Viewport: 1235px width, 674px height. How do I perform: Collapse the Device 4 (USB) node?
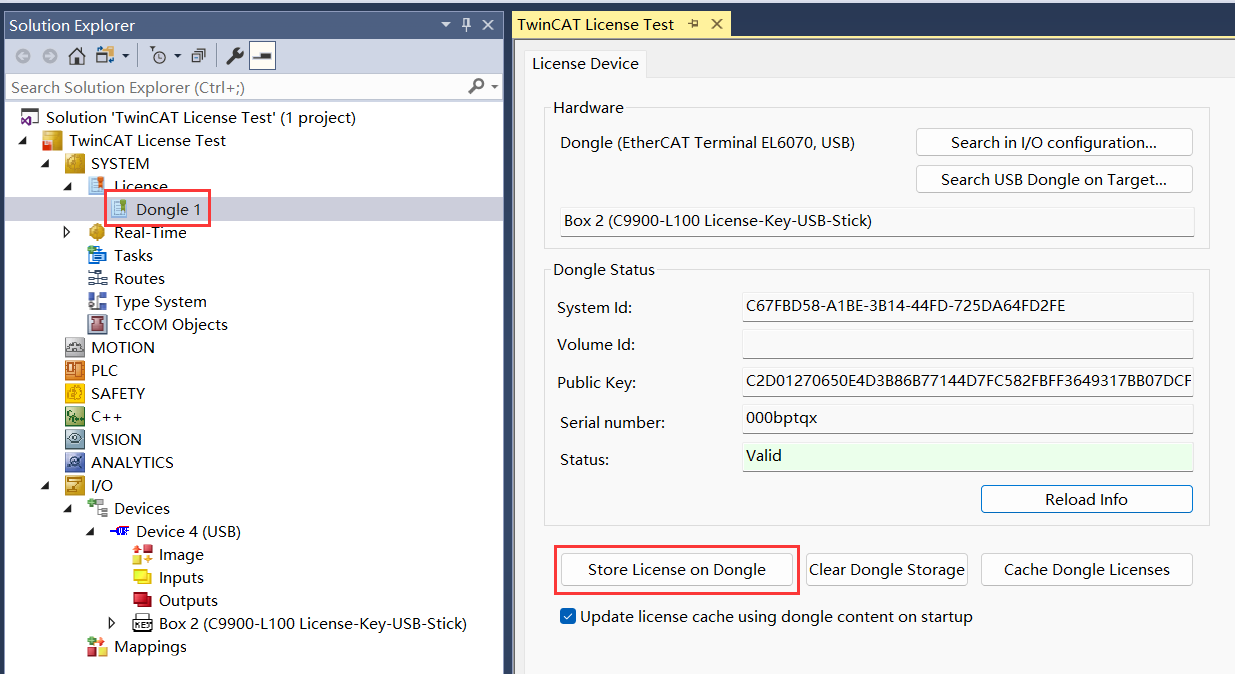pos(91,531)
